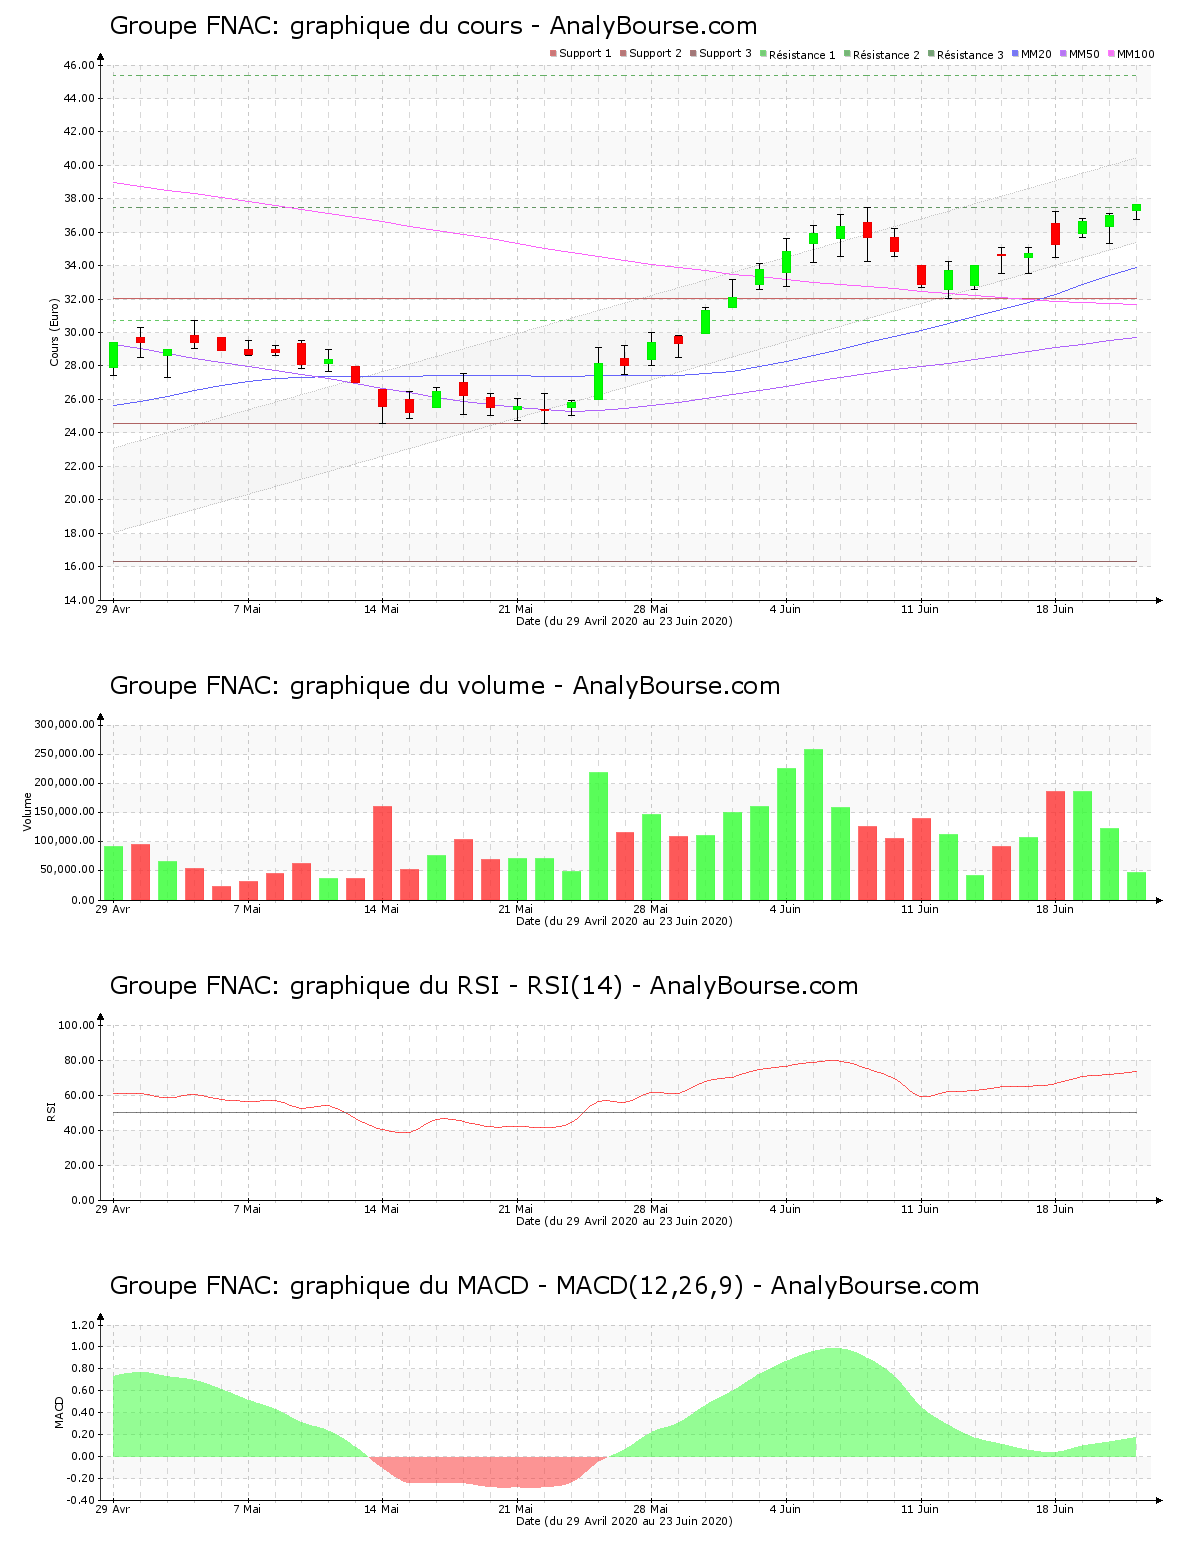Click the Support 1 legend color square

point(553,54)
